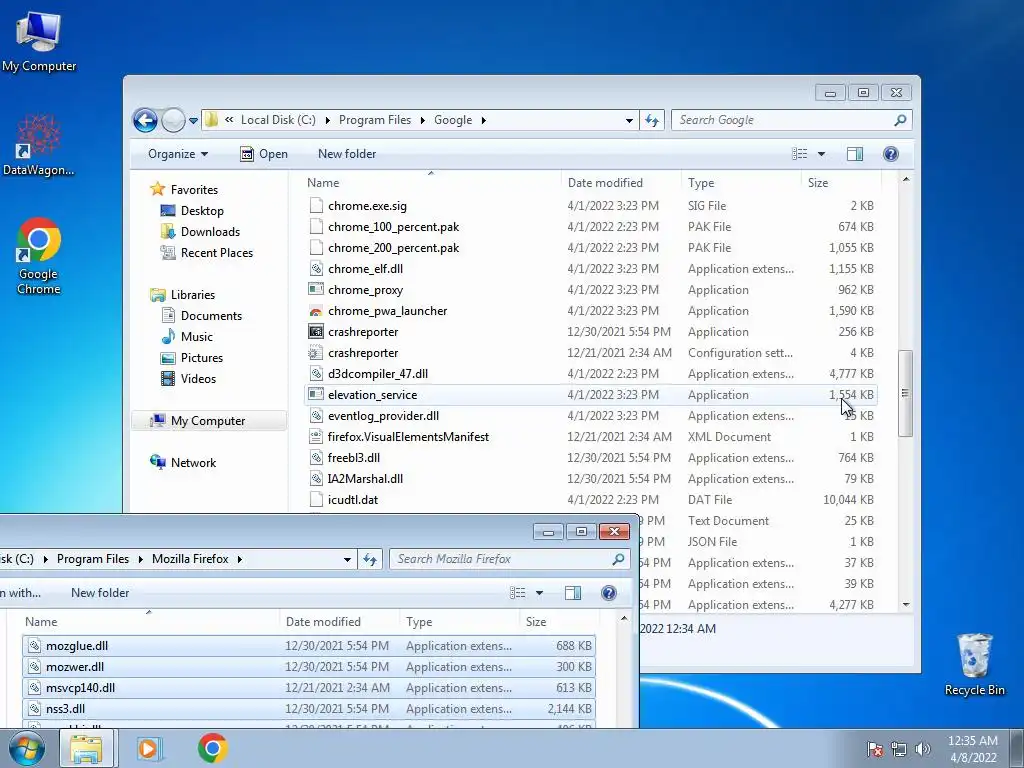The image size is (1024, 768).
Task: Open the network tray icon
Action: pos(899,749)
